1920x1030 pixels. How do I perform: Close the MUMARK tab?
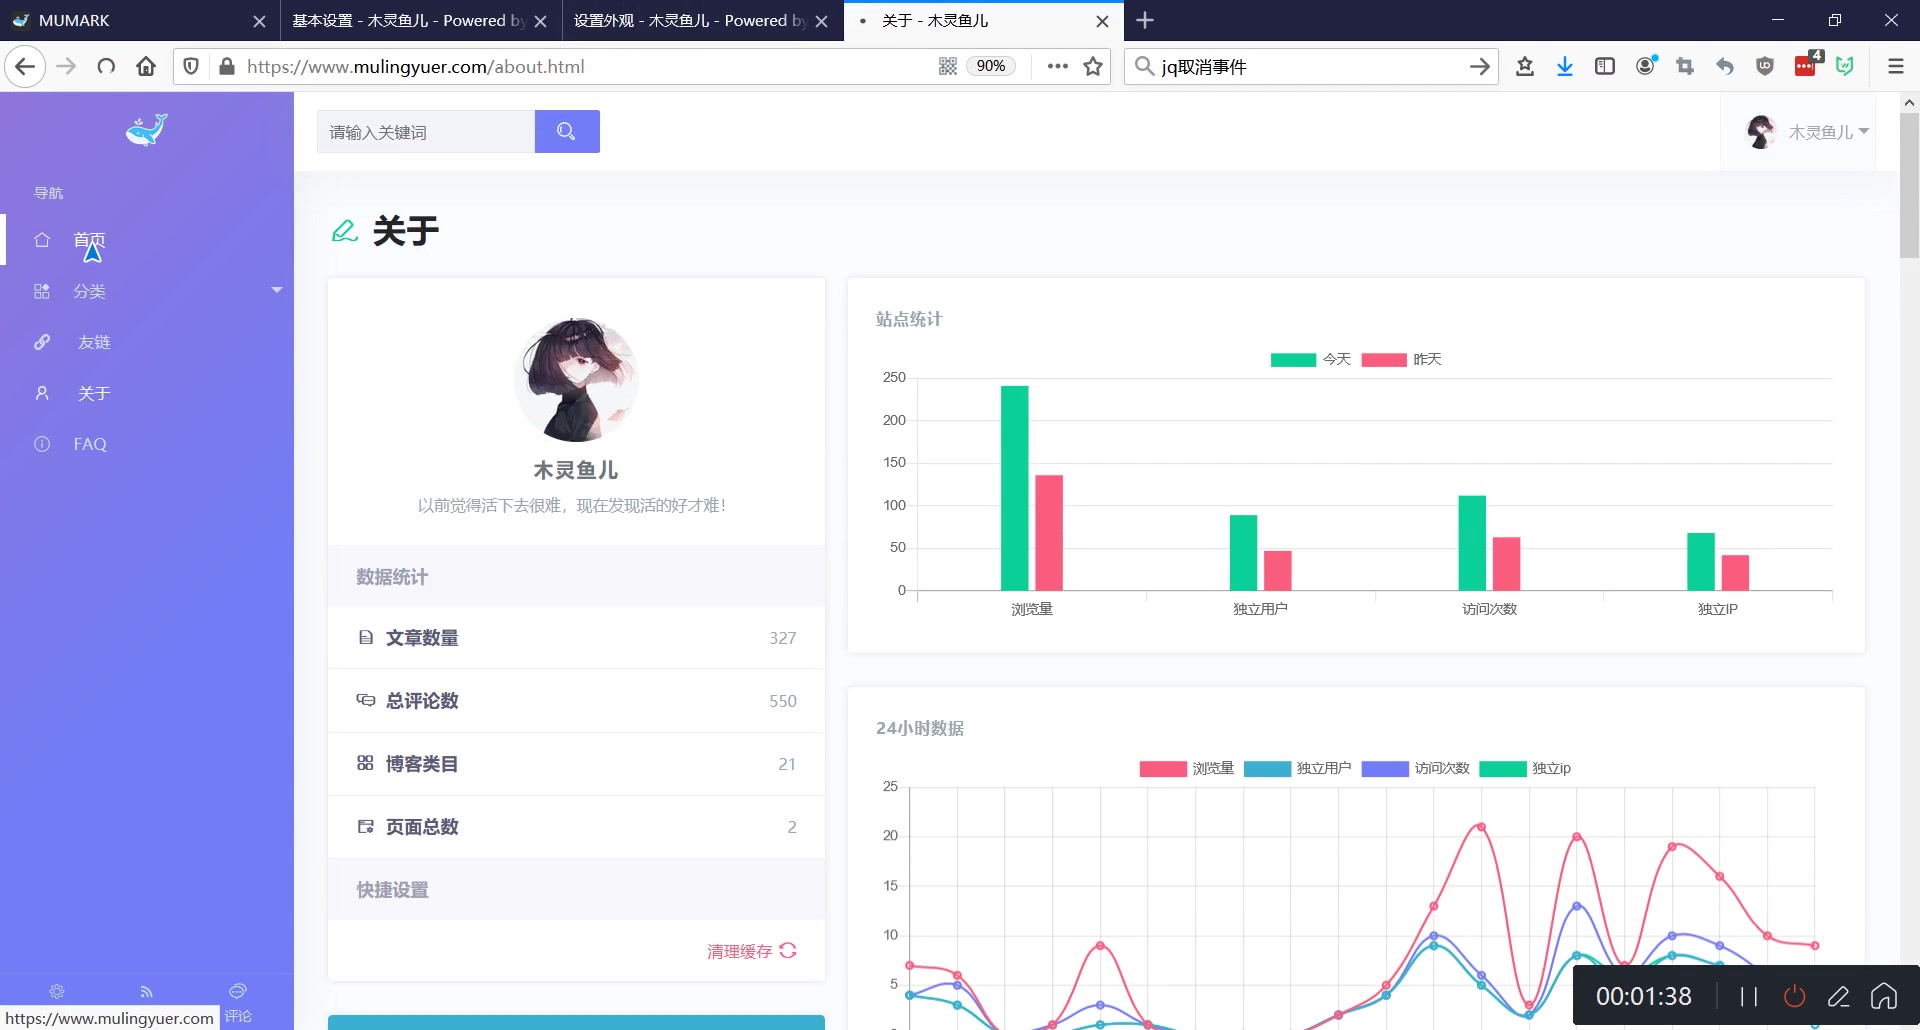(x=259, y=21)
